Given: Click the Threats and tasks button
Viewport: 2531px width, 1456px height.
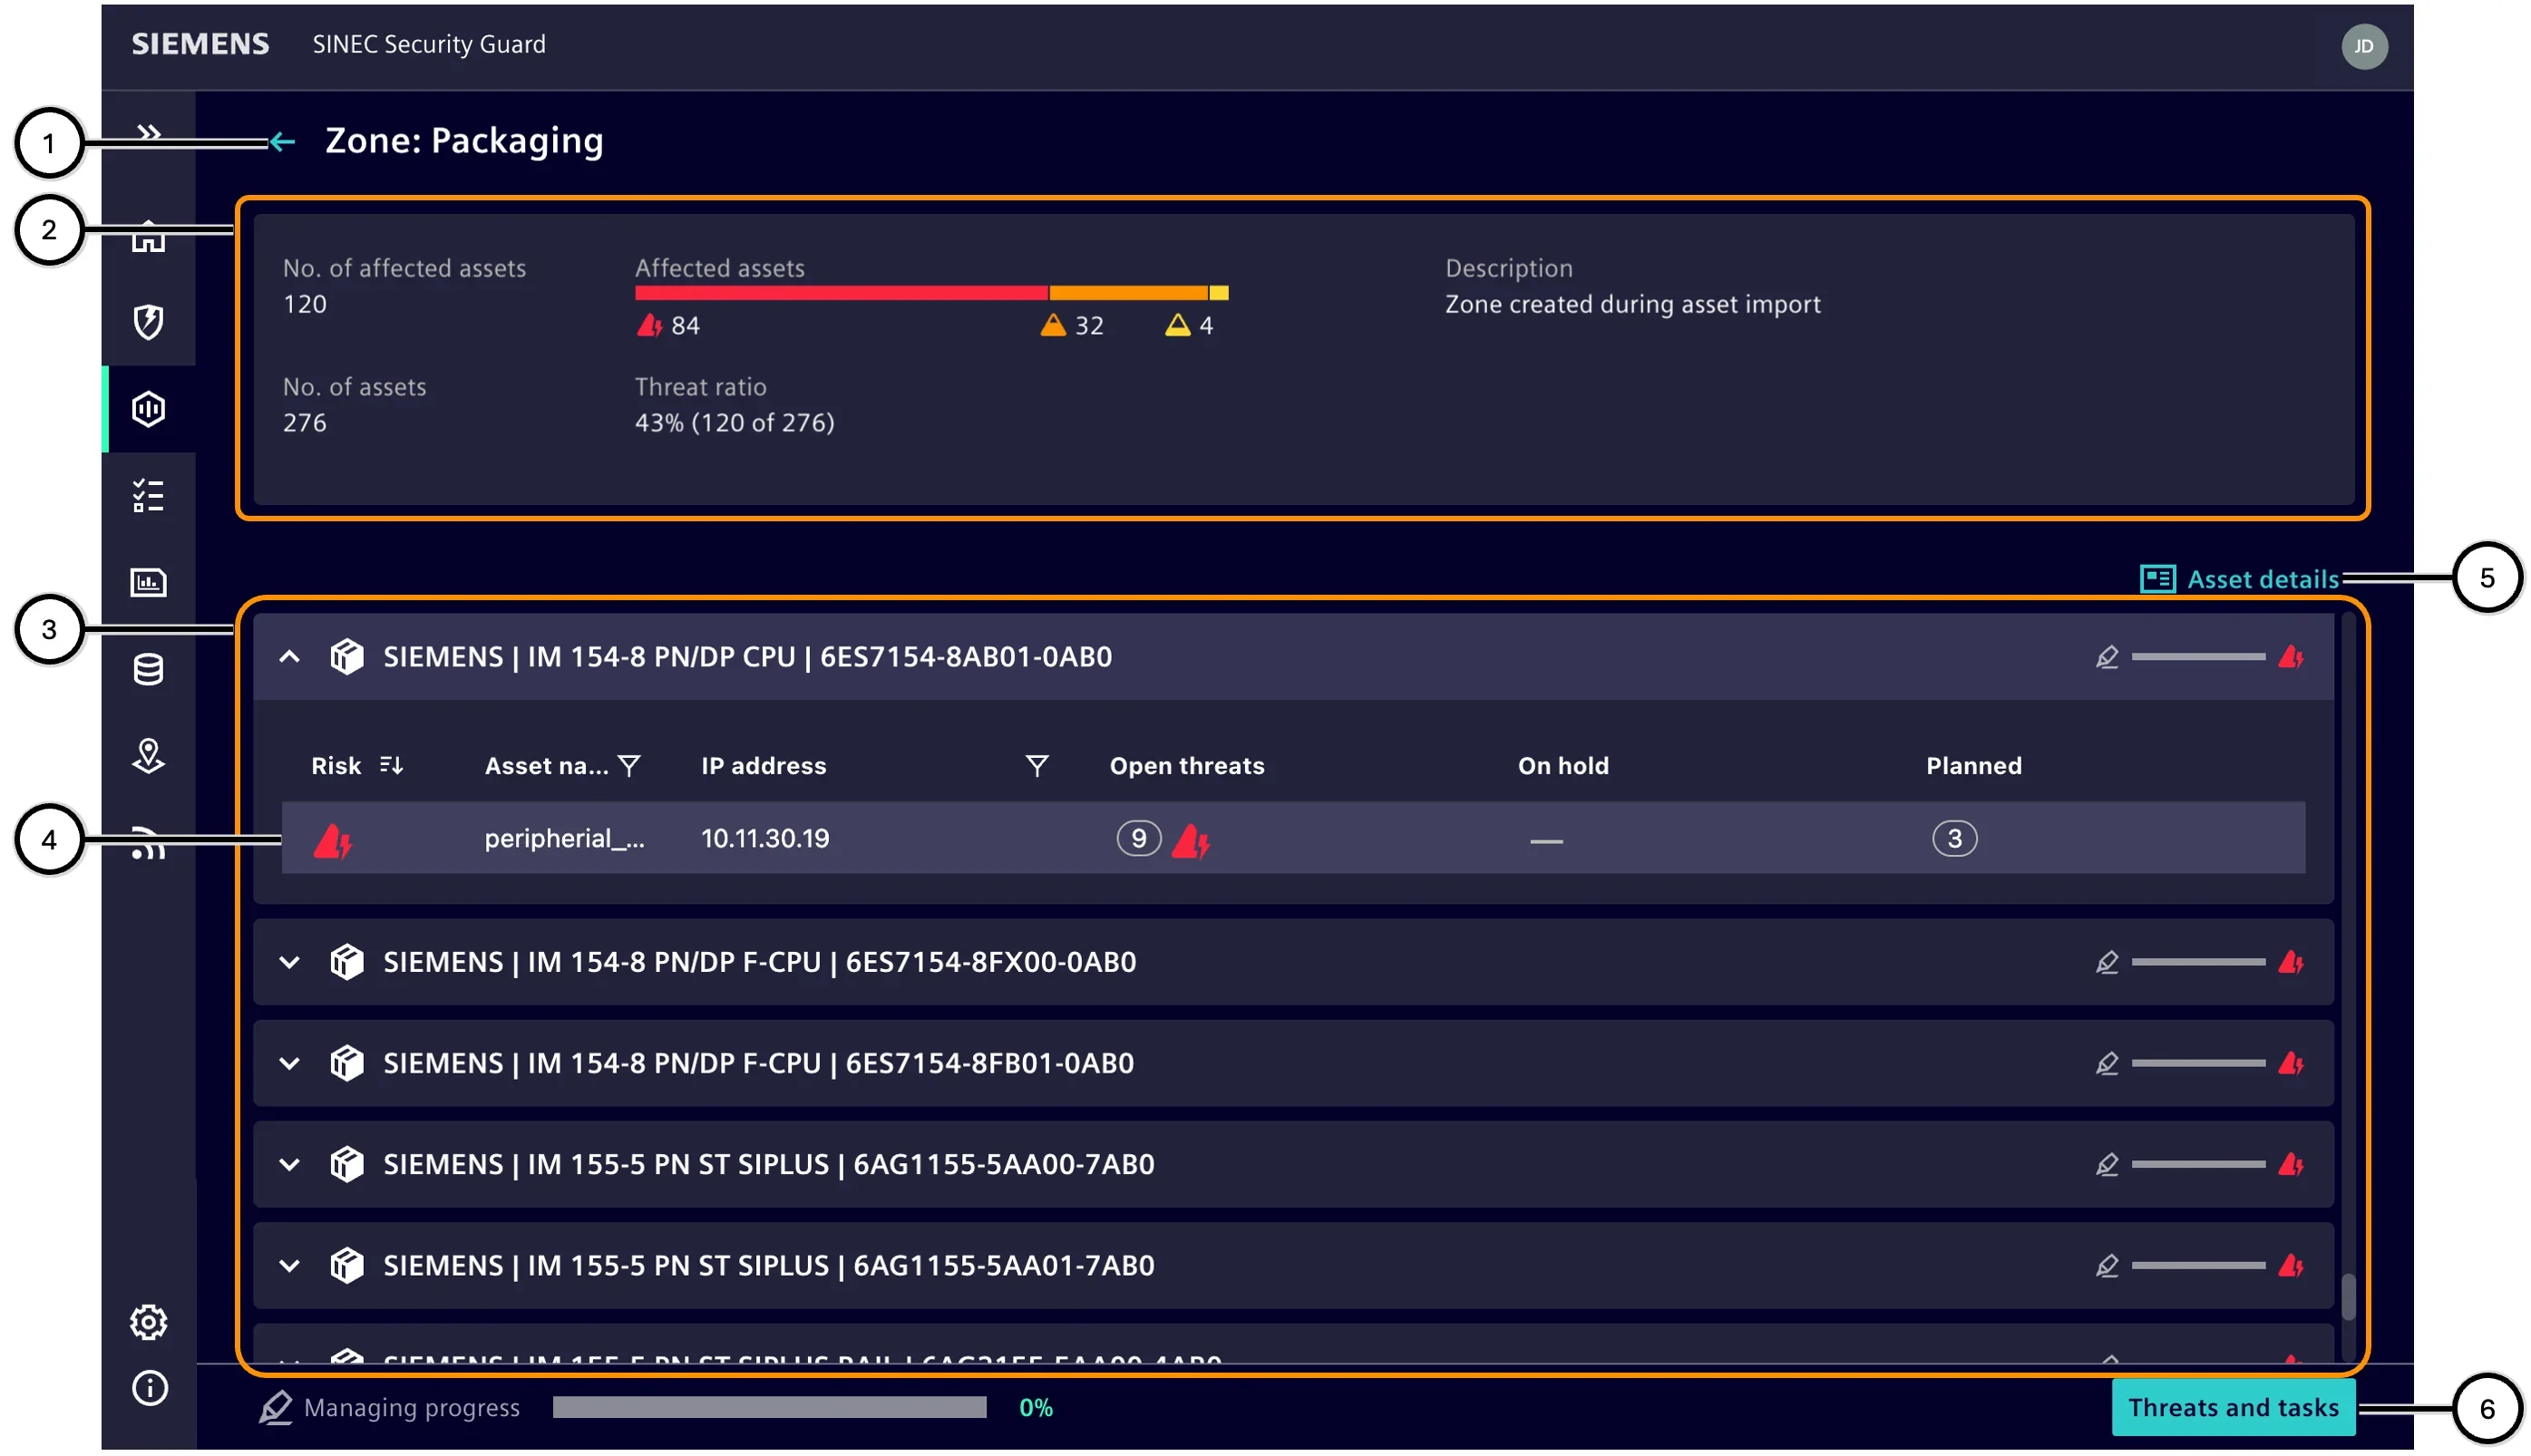Looking at the screenshot, I should point(2232,1408).
